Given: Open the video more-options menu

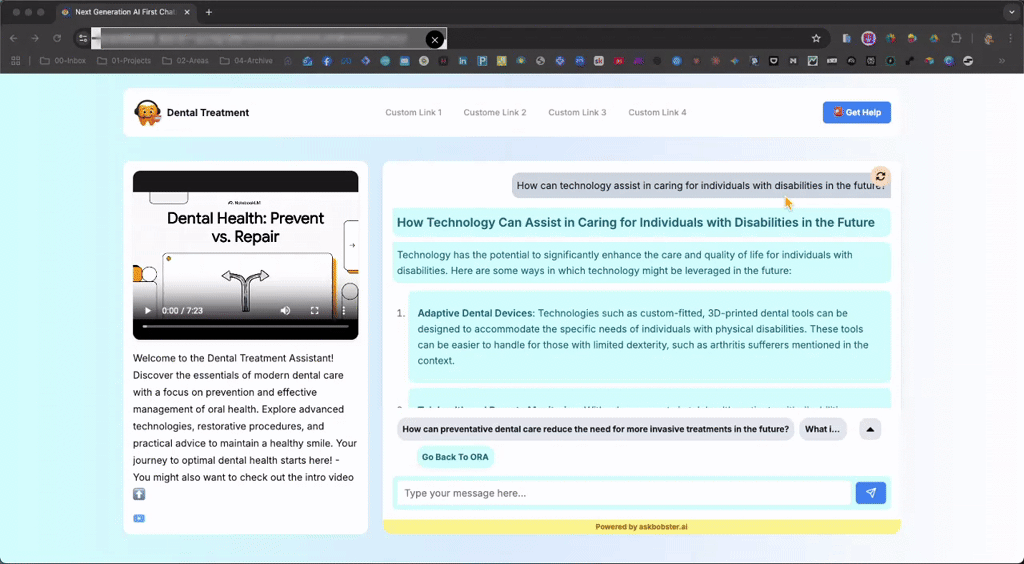Looking at the screenshot, I should click(x=344, y=311).
